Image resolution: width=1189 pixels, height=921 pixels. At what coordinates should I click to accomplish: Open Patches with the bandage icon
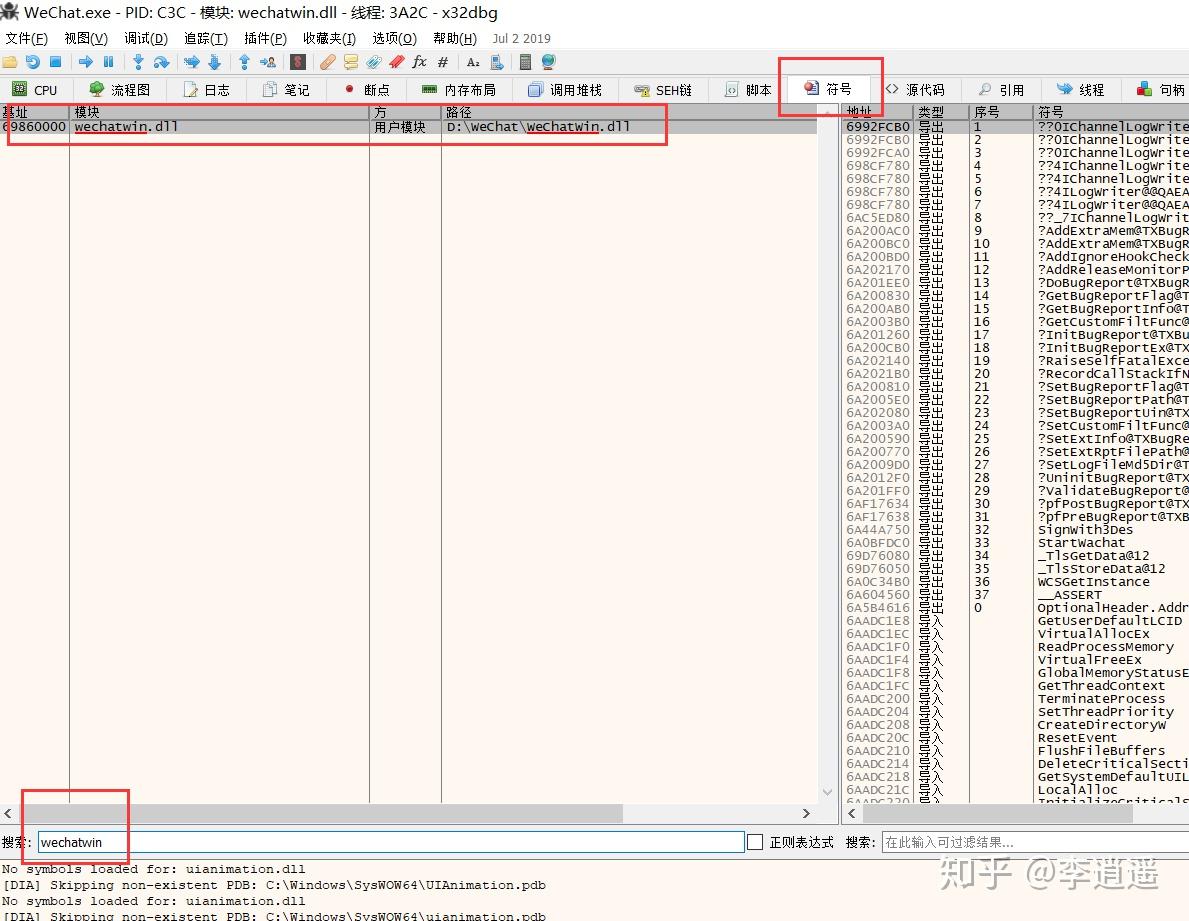tap(328, 62)
